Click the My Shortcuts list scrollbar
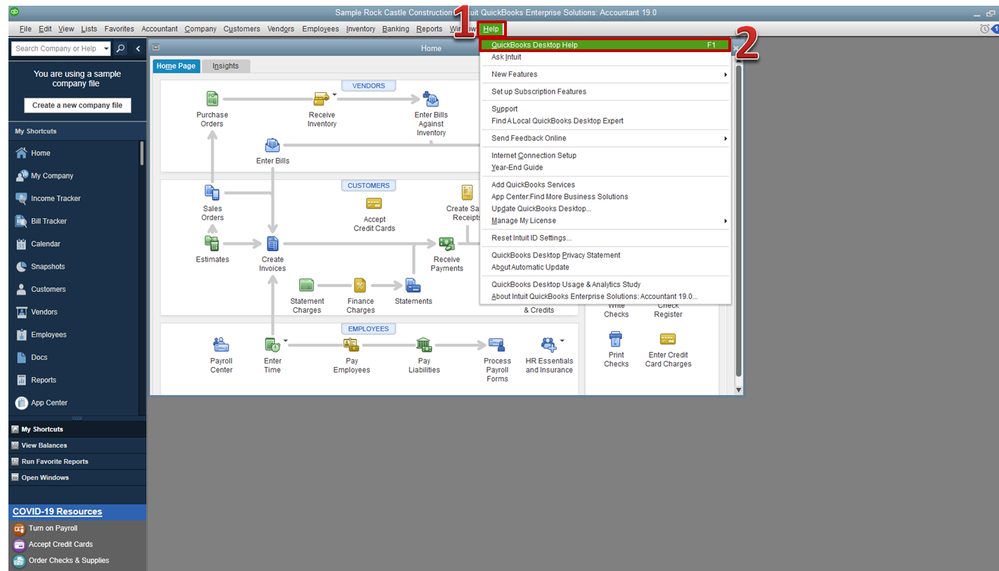The height and width of the screenshot is (571, 999). click(x=141, y=154)
